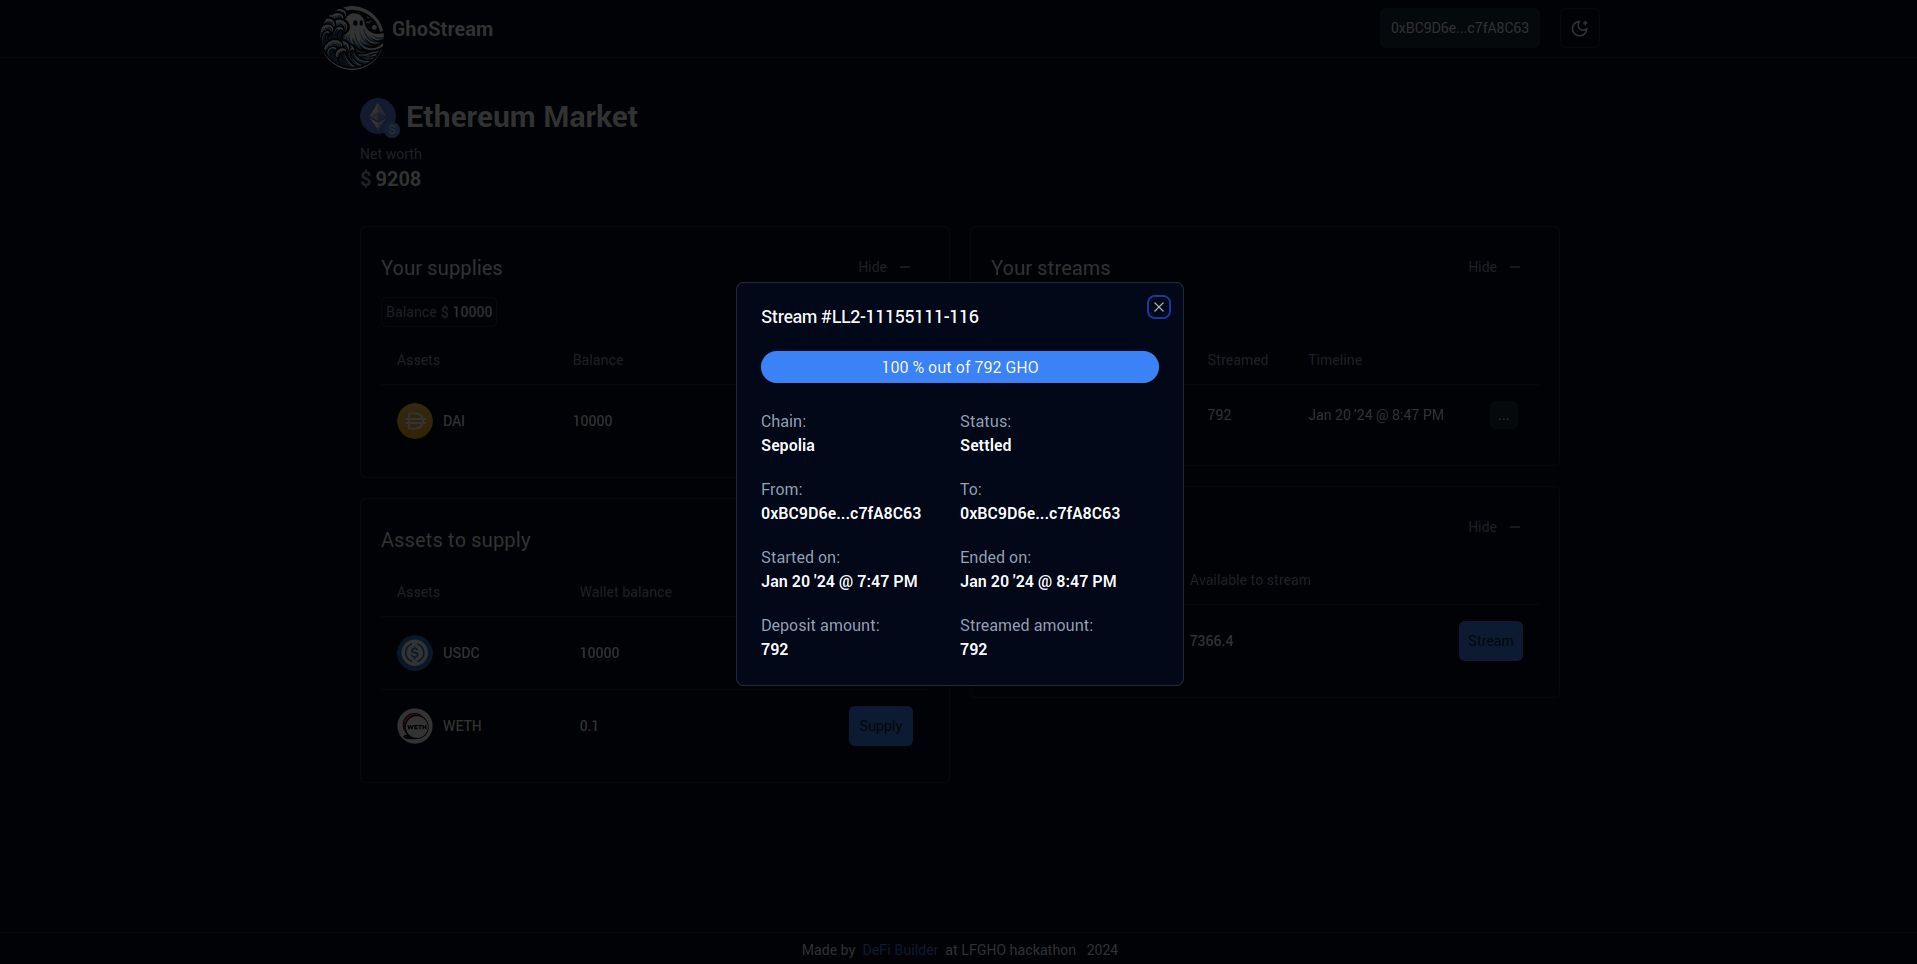1917x964 pixels.
Task: Click the Wallet balance column header
Action: [625, 592]
